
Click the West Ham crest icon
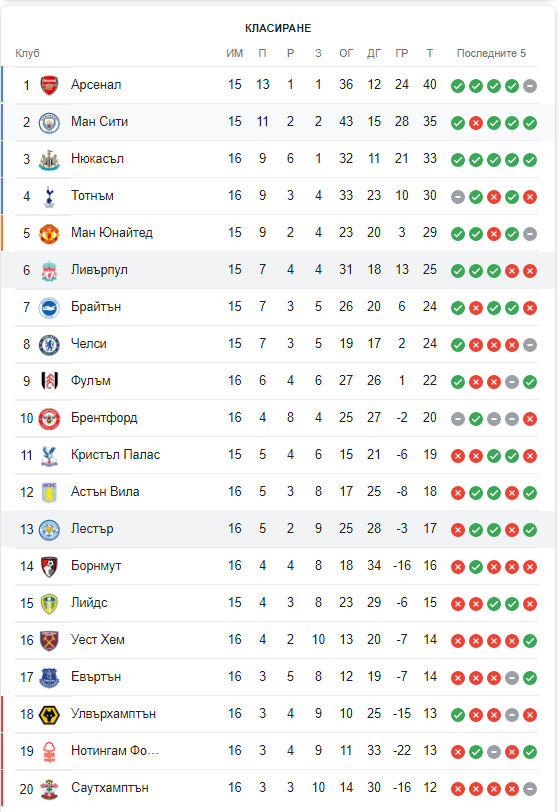tap(49, 641)
